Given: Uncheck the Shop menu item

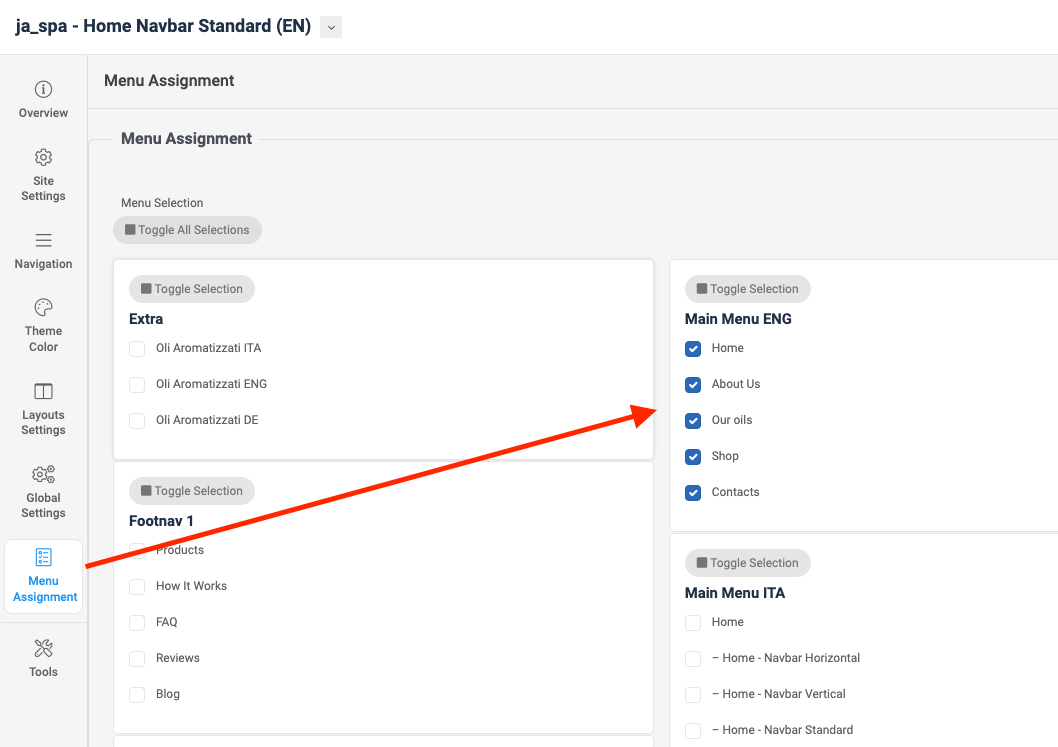Looking at the screenshot, I should [693, 457].
